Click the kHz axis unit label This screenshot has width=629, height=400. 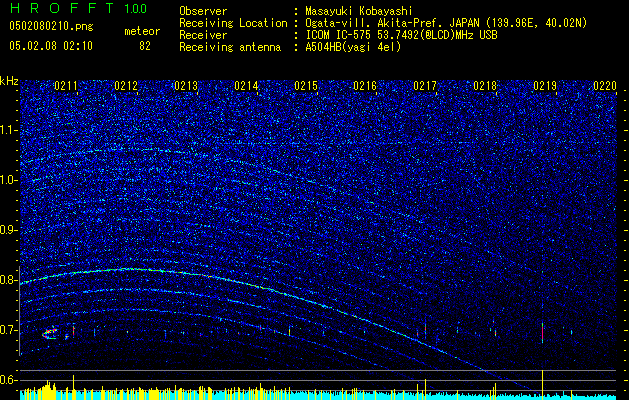pos(9,81)
